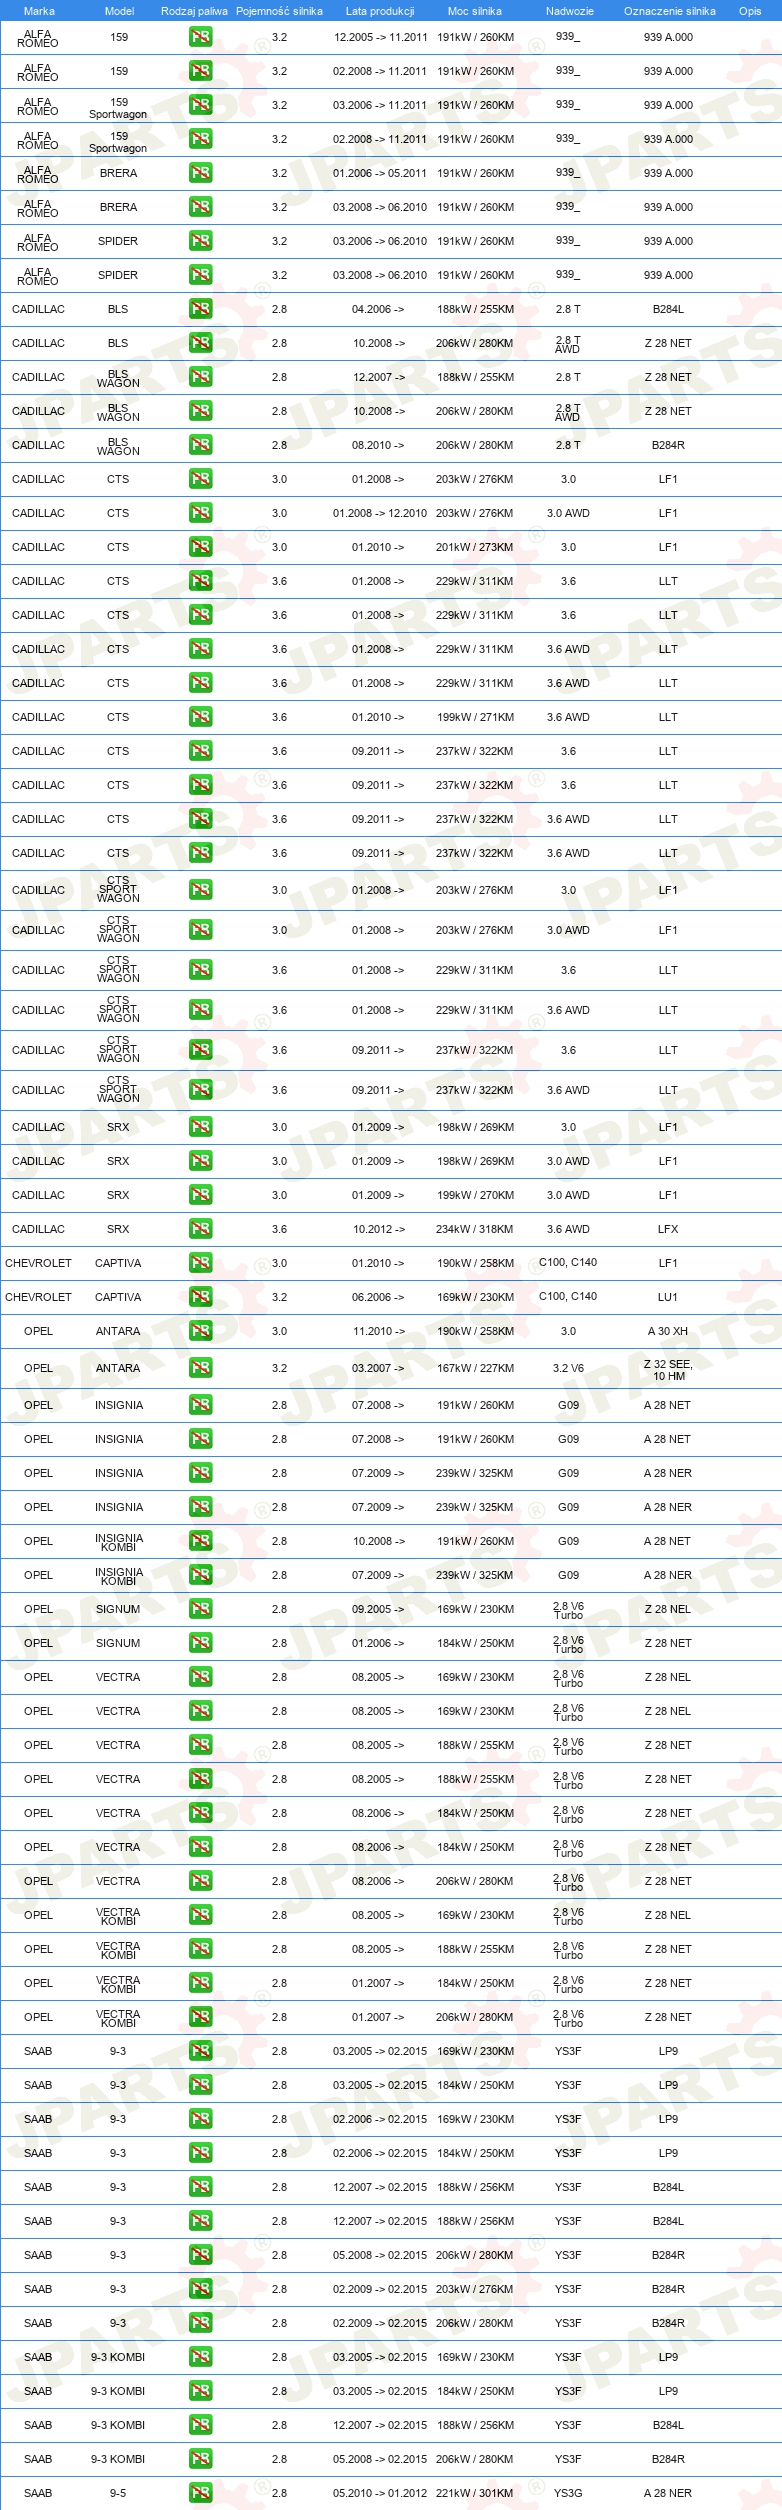Click fuel icon for 9-3 KOMBI 184kW / 250KM

coord(200,2391)
